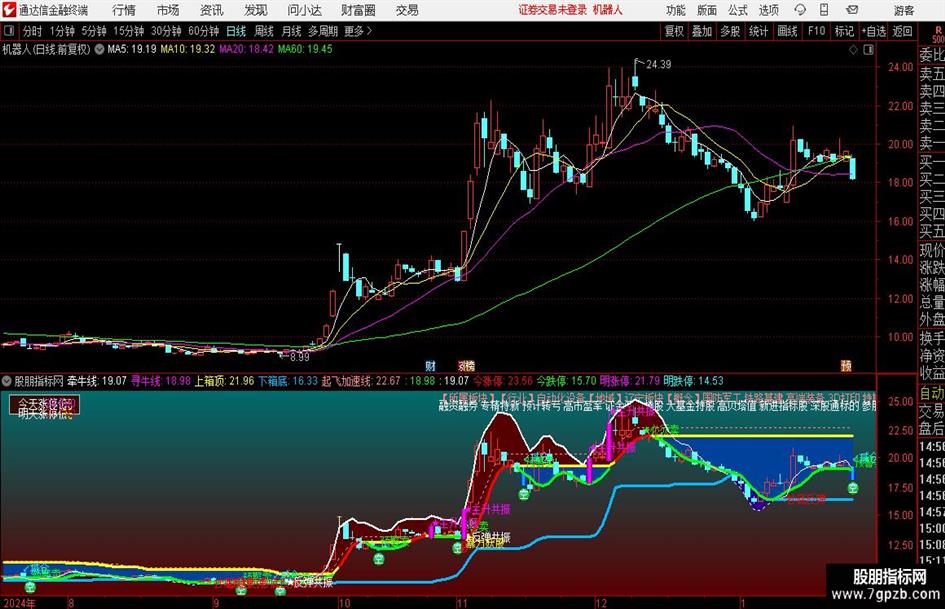Switch to the 1分钟 period tab

tap(62, 31)
